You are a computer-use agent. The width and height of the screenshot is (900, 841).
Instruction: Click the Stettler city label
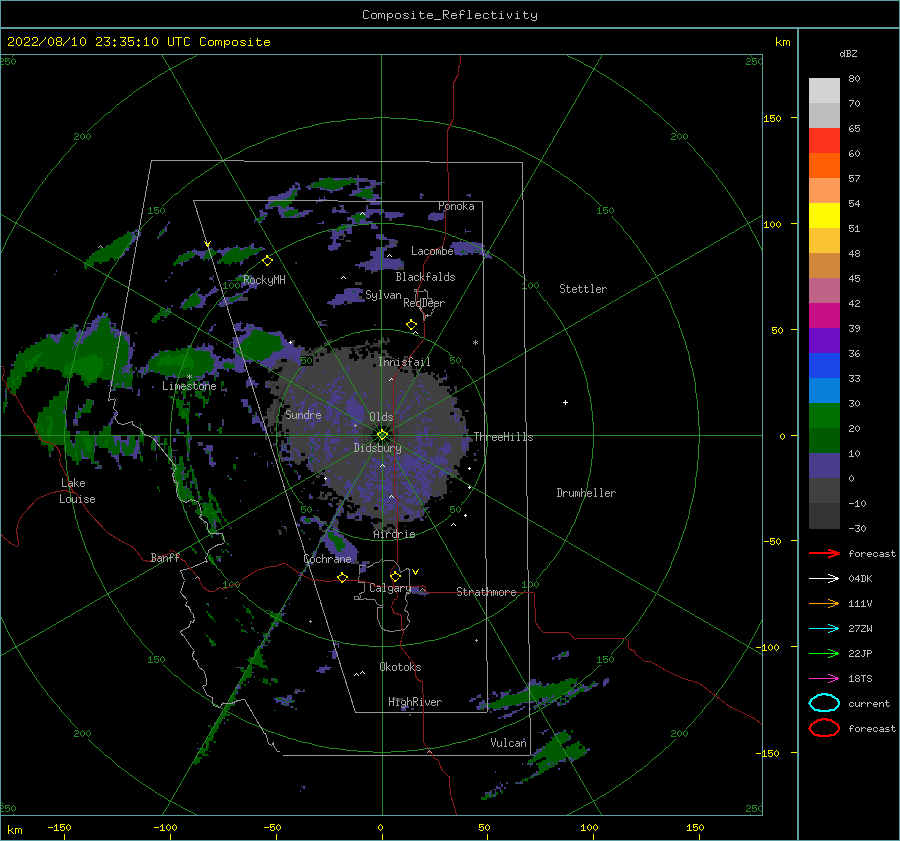(x=583, y=289)
